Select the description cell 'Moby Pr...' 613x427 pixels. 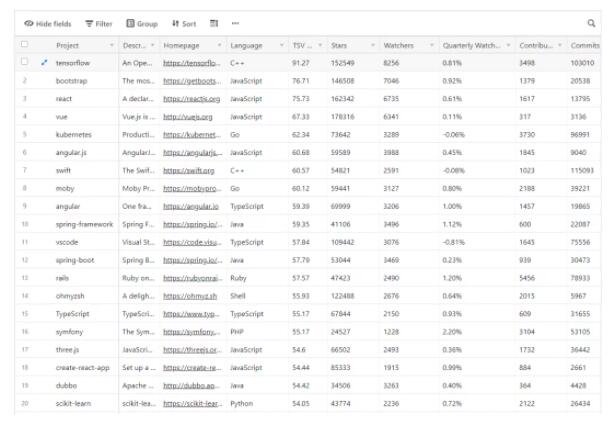coord(139,189)
